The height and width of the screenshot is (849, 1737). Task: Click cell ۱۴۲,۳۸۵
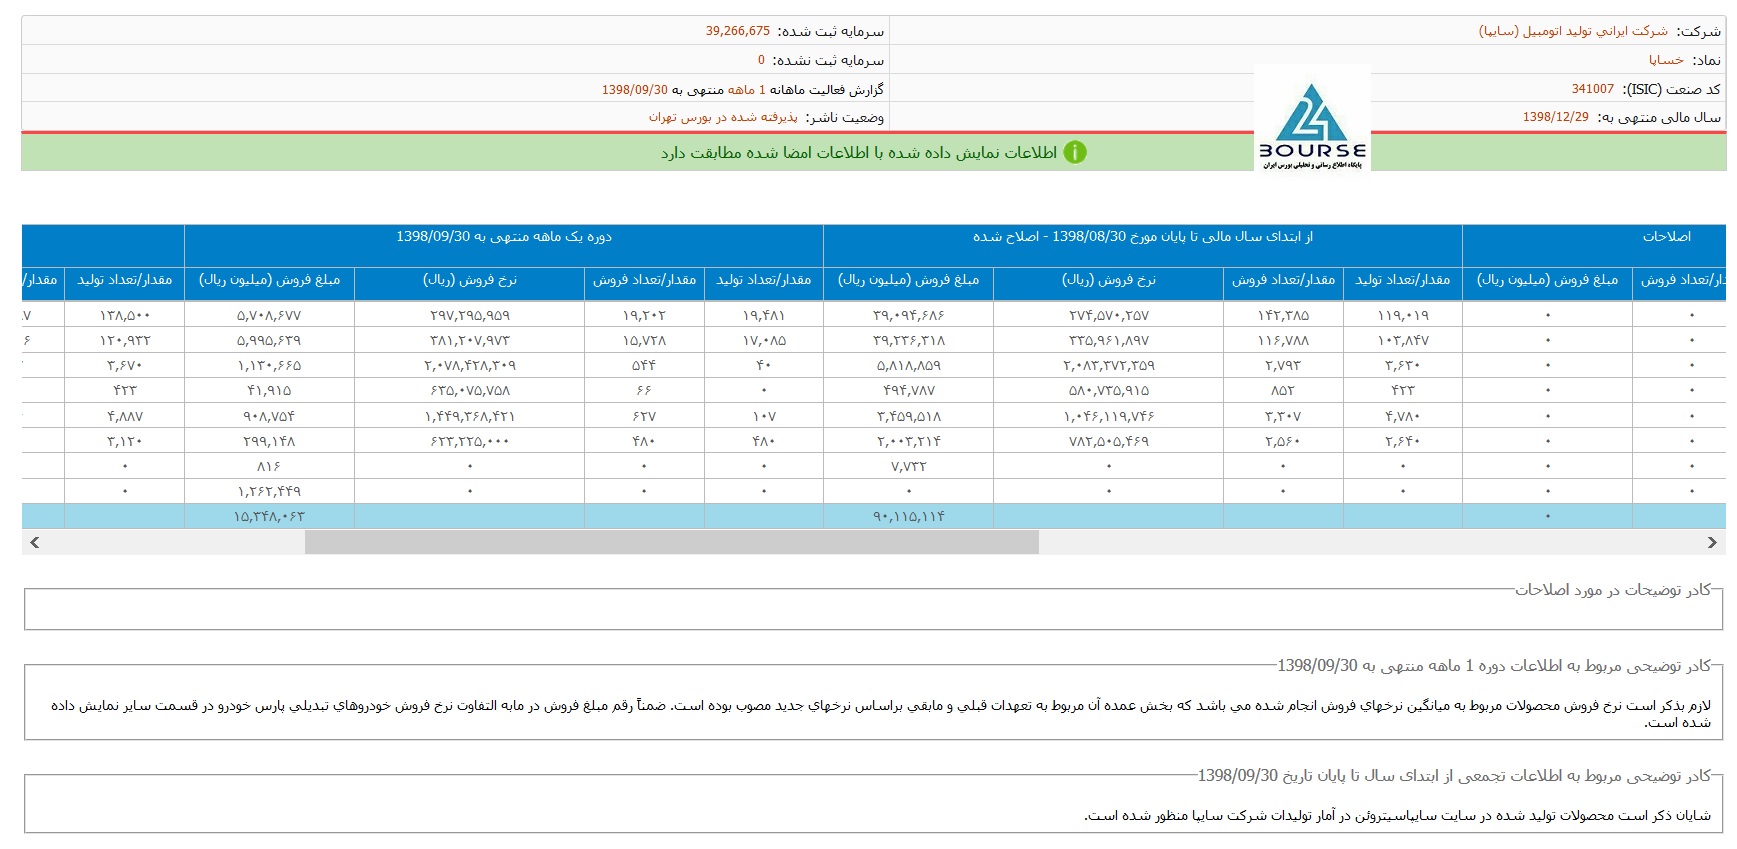[1283, 315]
